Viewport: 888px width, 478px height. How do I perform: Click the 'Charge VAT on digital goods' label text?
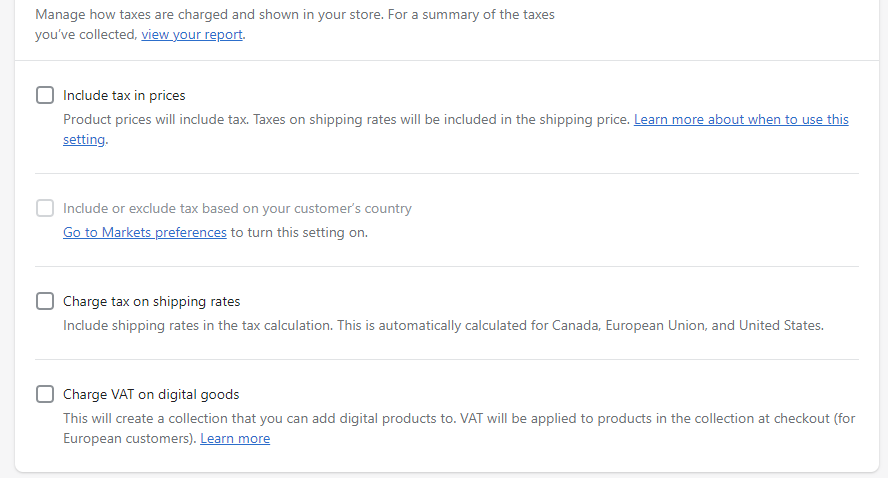pyautogui.click(x=151, y=394)
